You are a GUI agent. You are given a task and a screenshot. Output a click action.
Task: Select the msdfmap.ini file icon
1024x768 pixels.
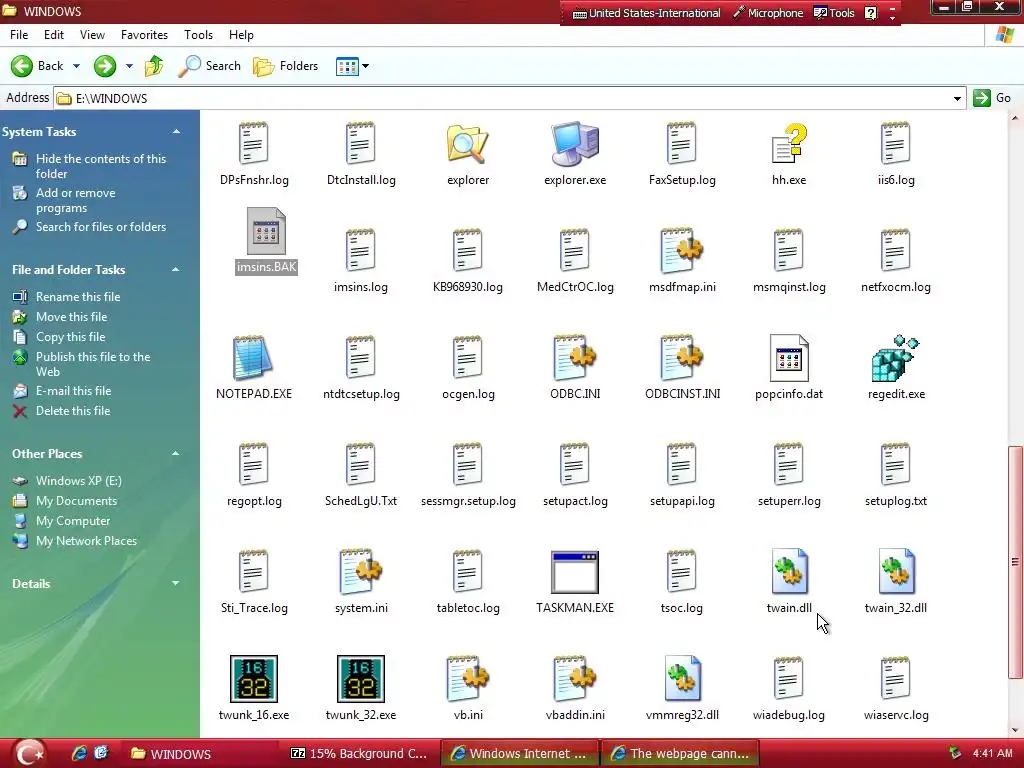(682, 251)
